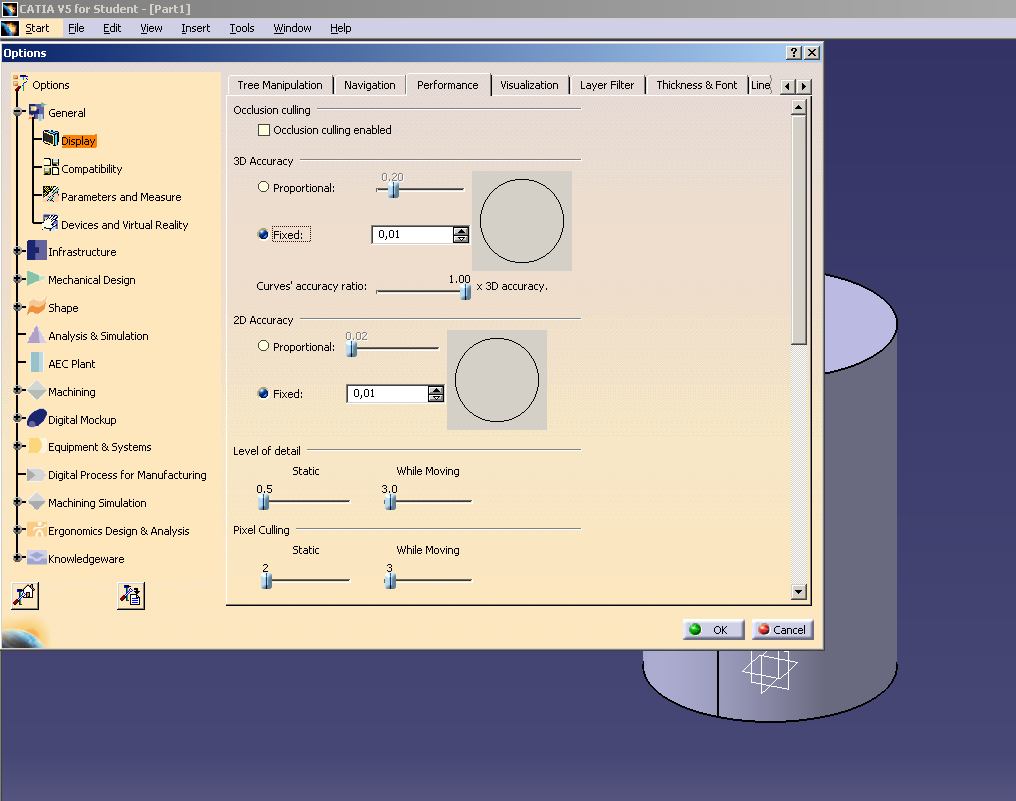1016x801 pixels.
Task: Open the Thickness & Font tab
Action: point(697,85)
